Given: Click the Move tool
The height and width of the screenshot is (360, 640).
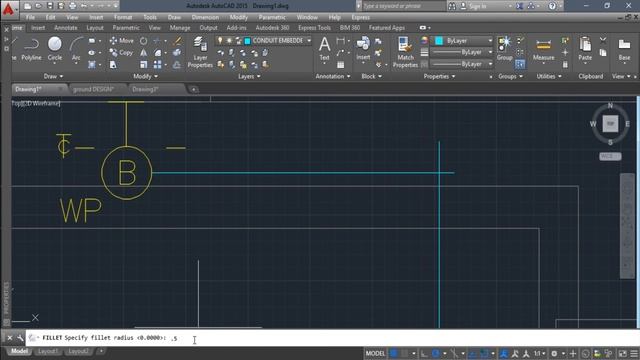Looking at the screenshot, I should click(x=122, y=41).
